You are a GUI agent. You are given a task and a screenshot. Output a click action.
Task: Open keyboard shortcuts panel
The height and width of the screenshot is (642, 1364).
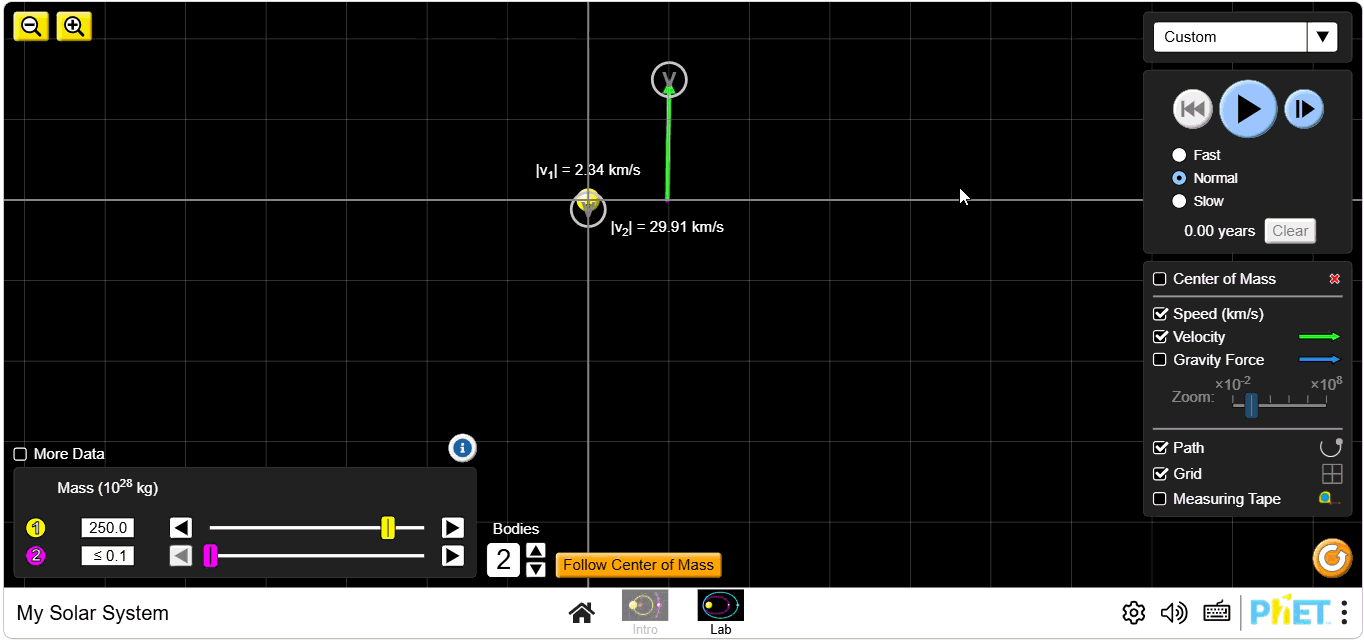pyautogui.click(x=1216, y=612)
